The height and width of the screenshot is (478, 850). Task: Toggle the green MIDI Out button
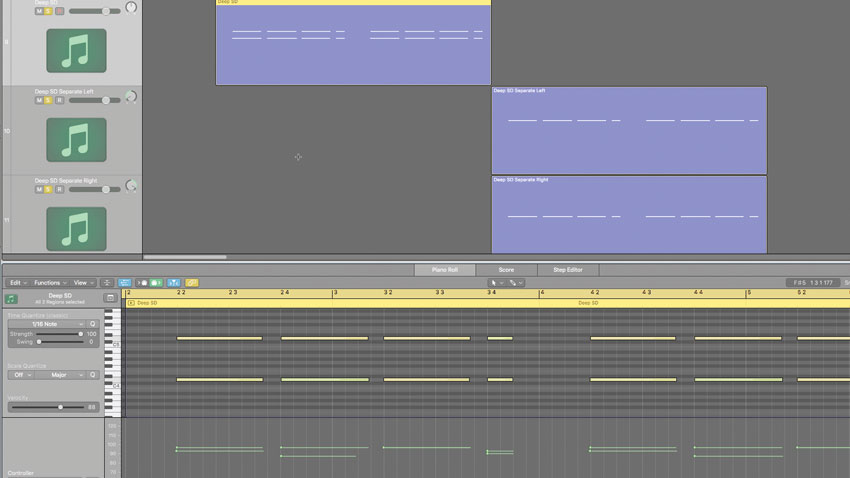coord(156,282)
